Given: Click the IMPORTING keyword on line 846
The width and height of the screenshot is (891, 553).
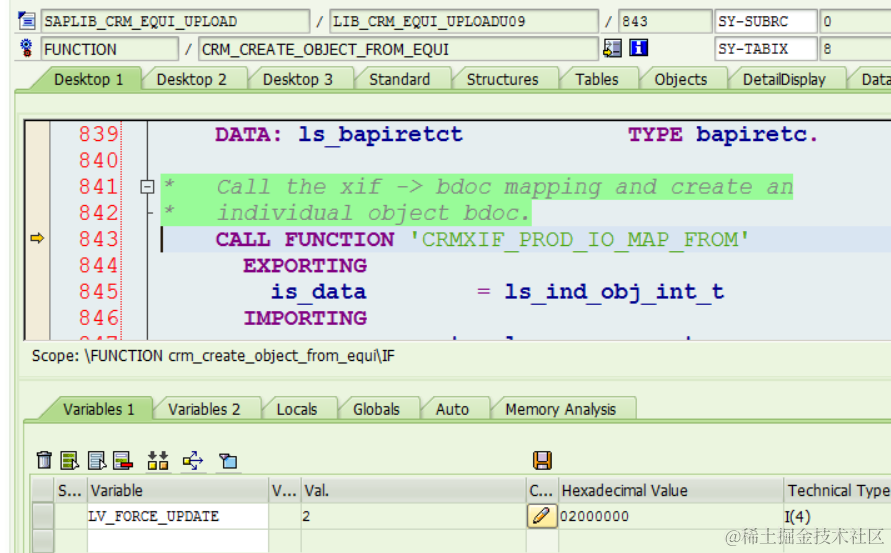Looking at the screenshot, I should point(305,318).
